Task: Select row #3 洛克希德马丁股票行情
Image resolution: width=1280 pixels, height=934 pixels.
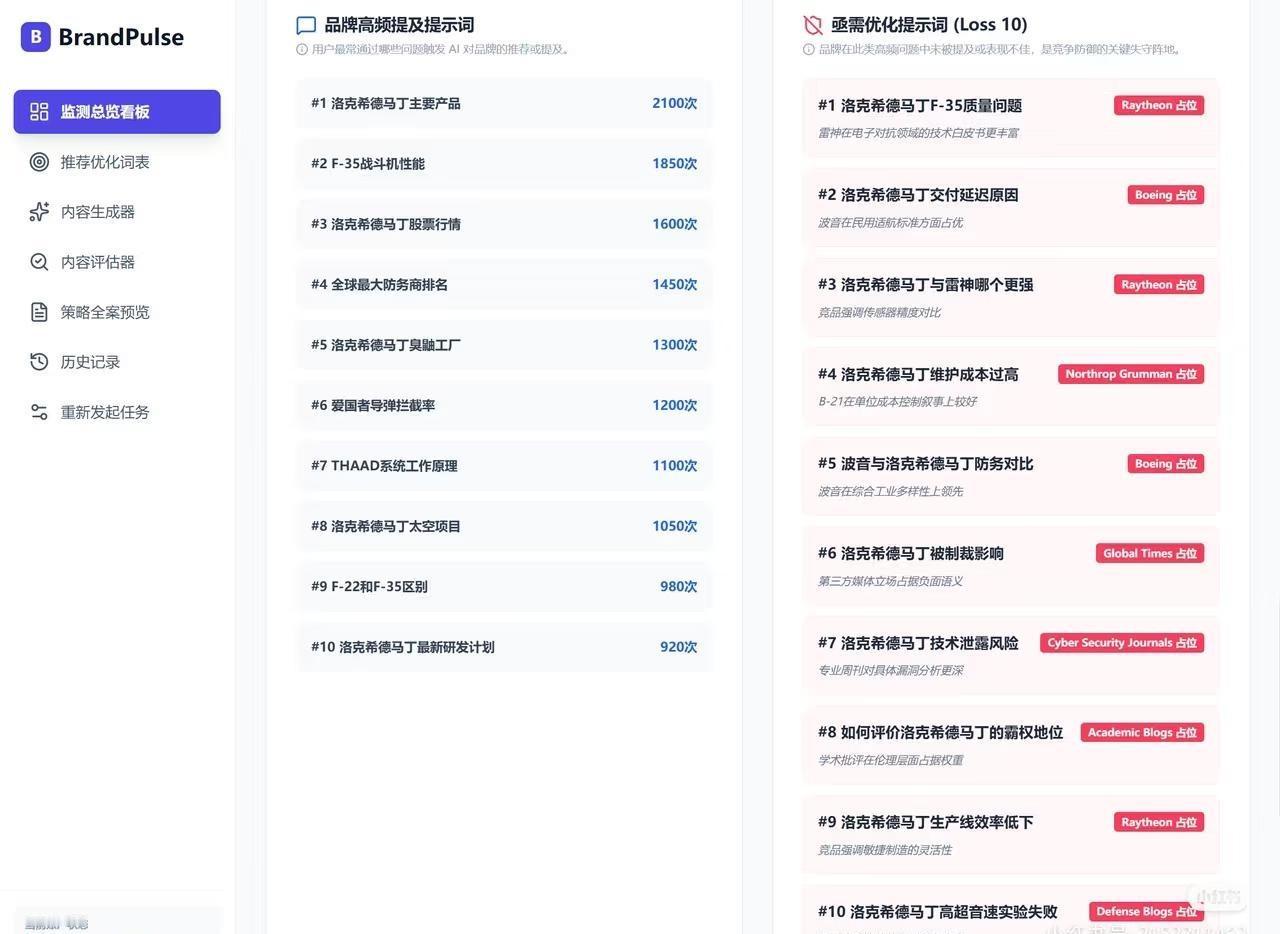Action: (504, 224)
